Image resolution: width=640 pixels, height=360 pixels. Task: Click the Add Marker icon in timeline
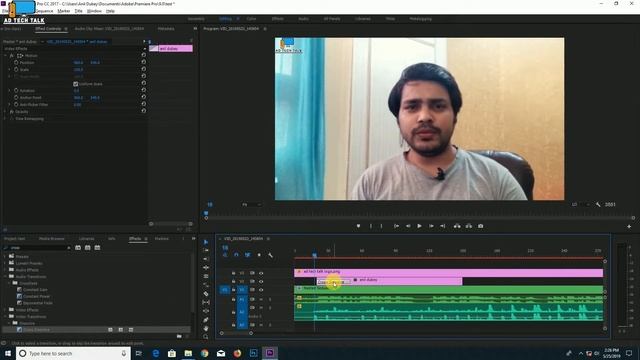click(259, 255)
